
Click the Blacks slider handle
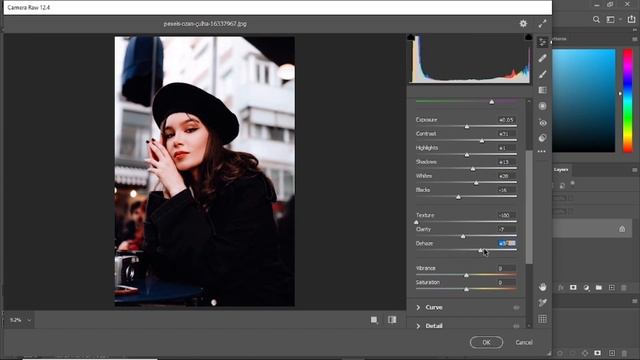pyautogui.click(x=458, y=197)
